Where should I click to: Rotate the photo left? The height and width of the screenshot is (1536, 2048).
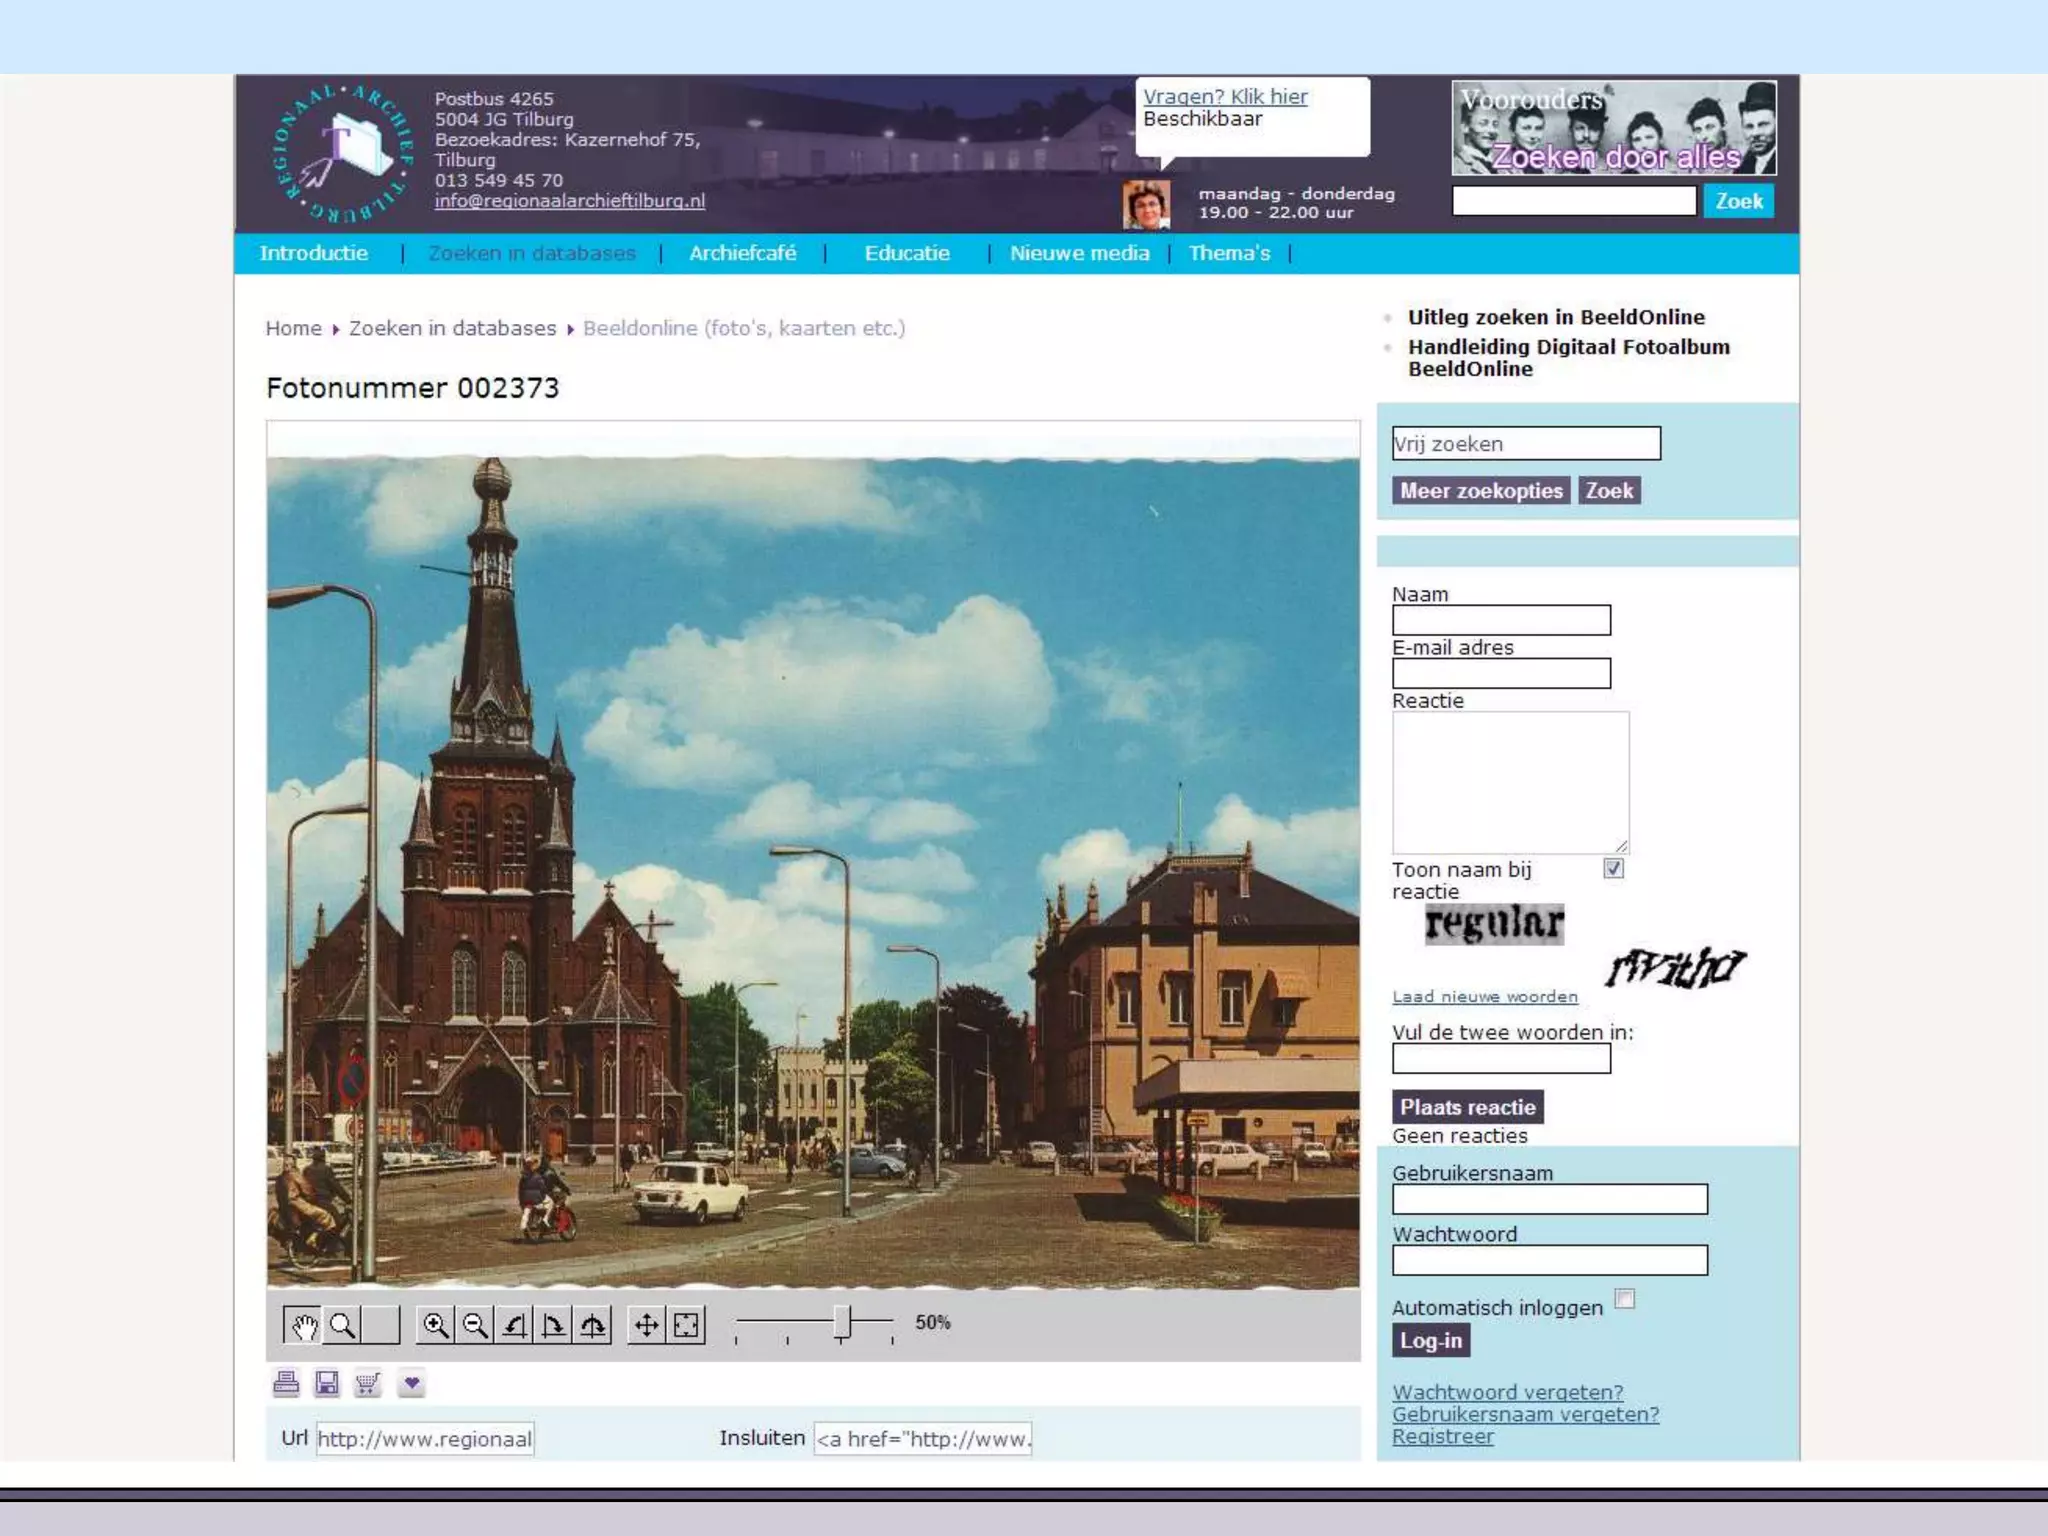click(x=514, y=1326)
